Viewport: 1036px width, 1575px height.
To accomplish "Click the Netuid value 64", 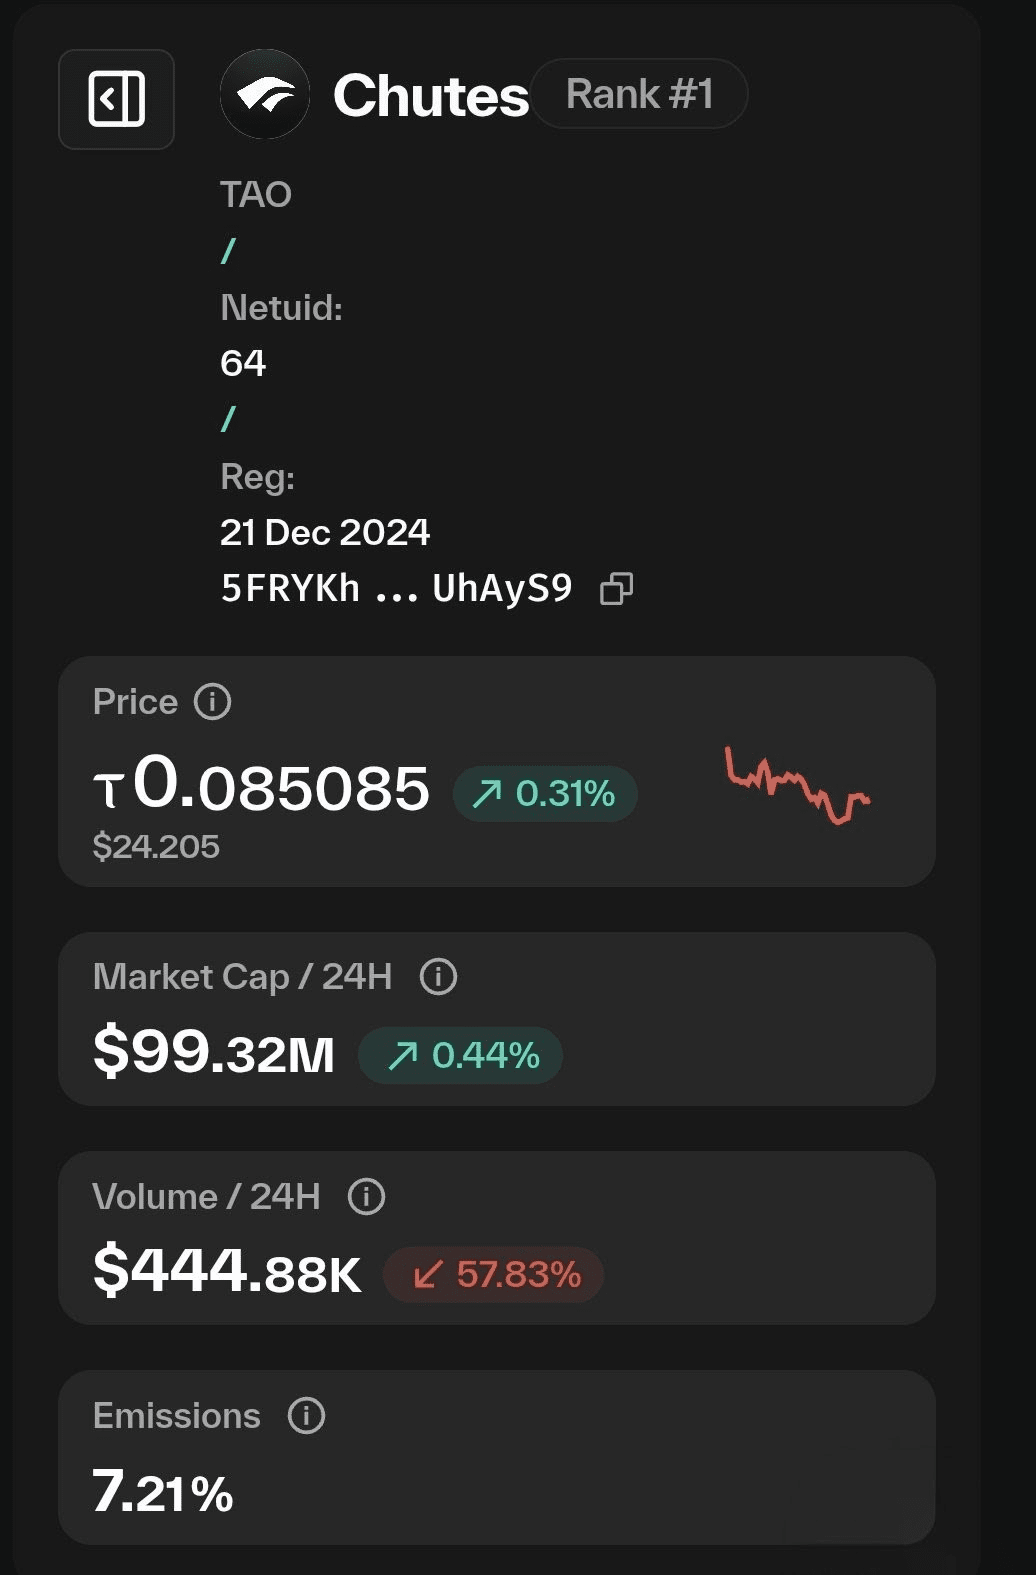I will 243,363.
